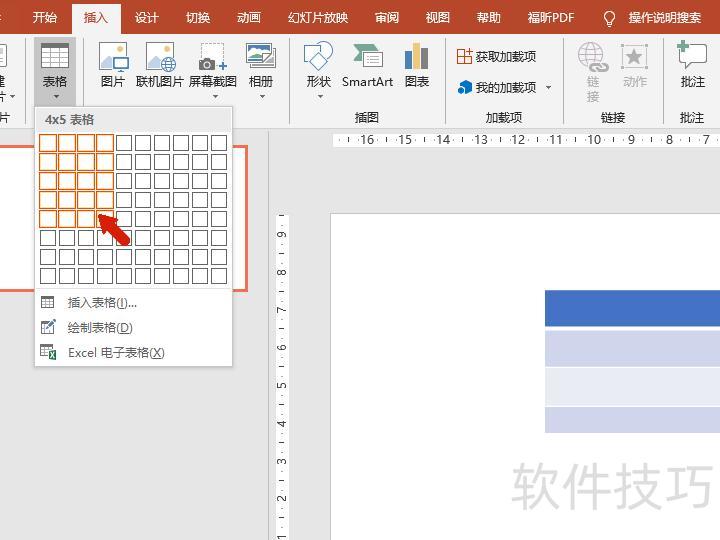Open the 设计 tab
Screen dimensions: 720x540
[146, 17]
